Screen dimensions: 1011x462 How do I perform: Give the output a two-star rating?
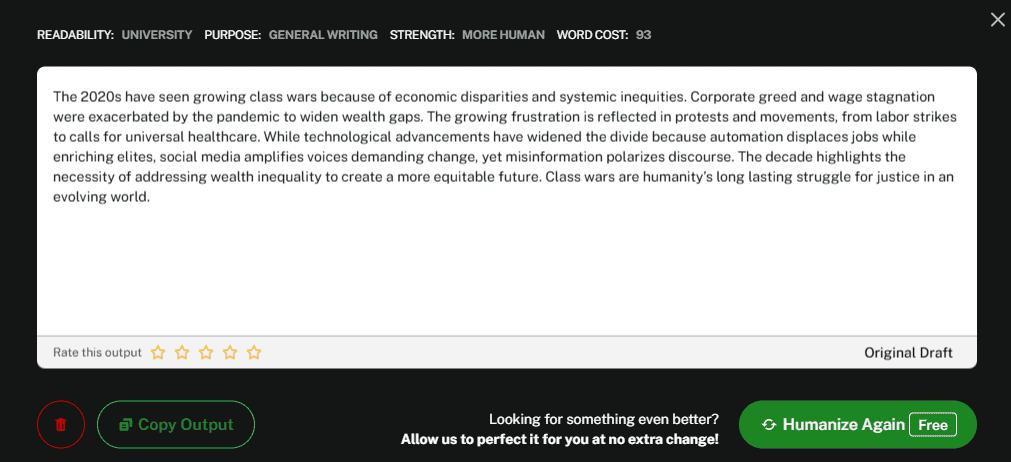(182, 352)
